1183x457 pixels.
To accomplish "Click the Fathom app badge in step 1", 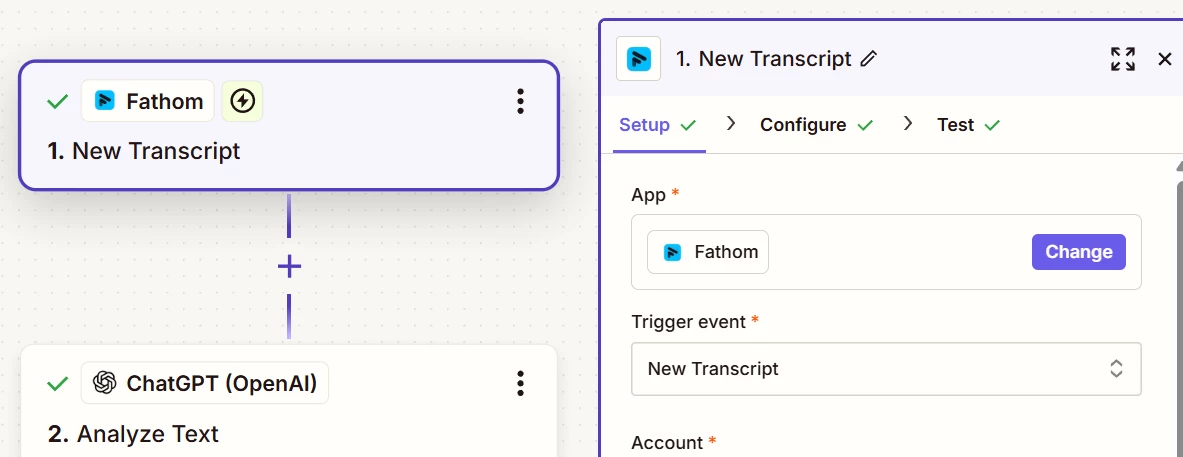I will pyautogui.click(x=148, y=100).
